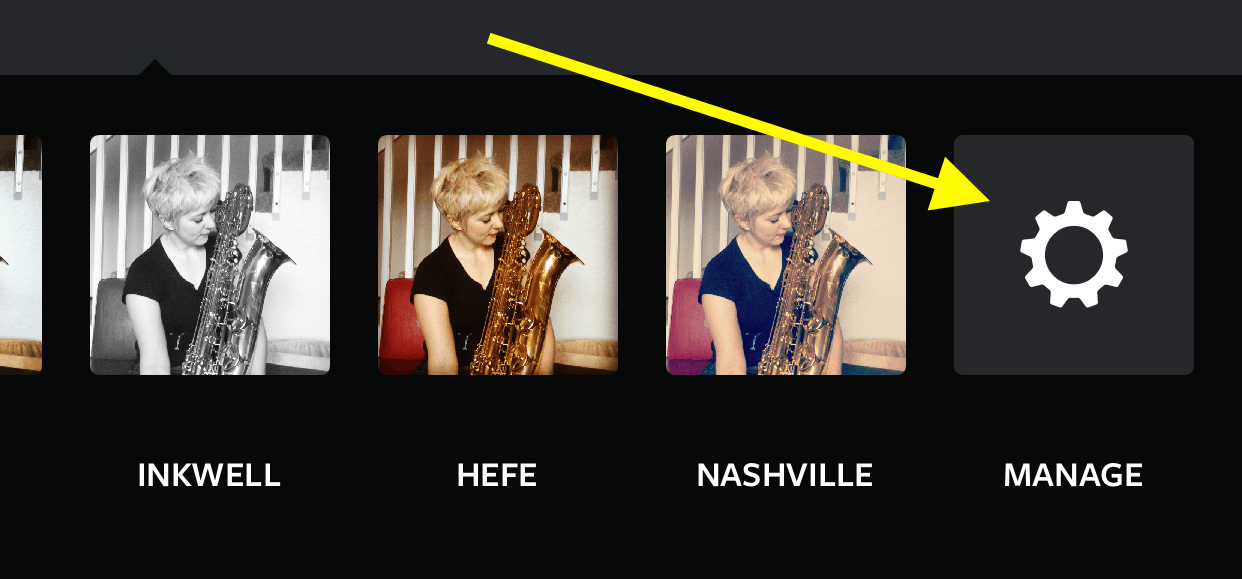Click the INKWELL filter label
Image resolution: width=1242 pixels, height=579 pixels.
209,475
